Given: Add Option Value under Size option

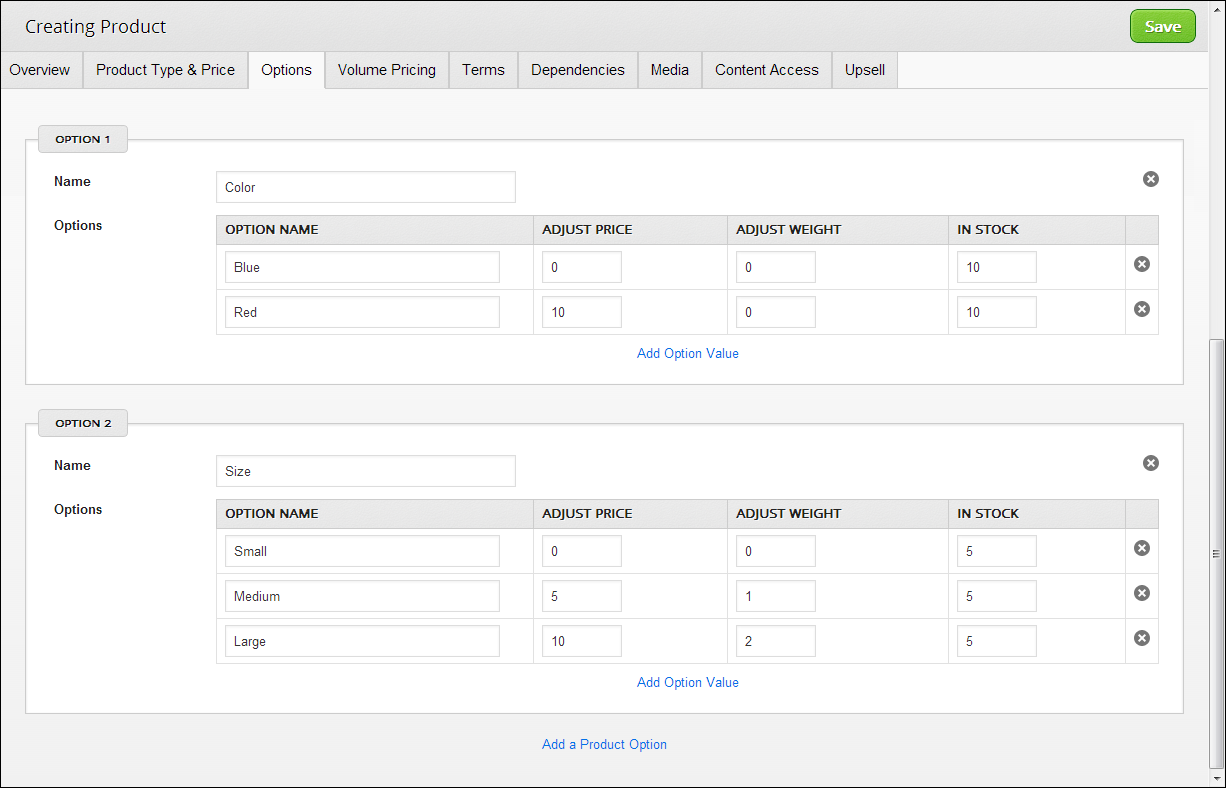Looking at the screenshot, I should coord(688,682).
